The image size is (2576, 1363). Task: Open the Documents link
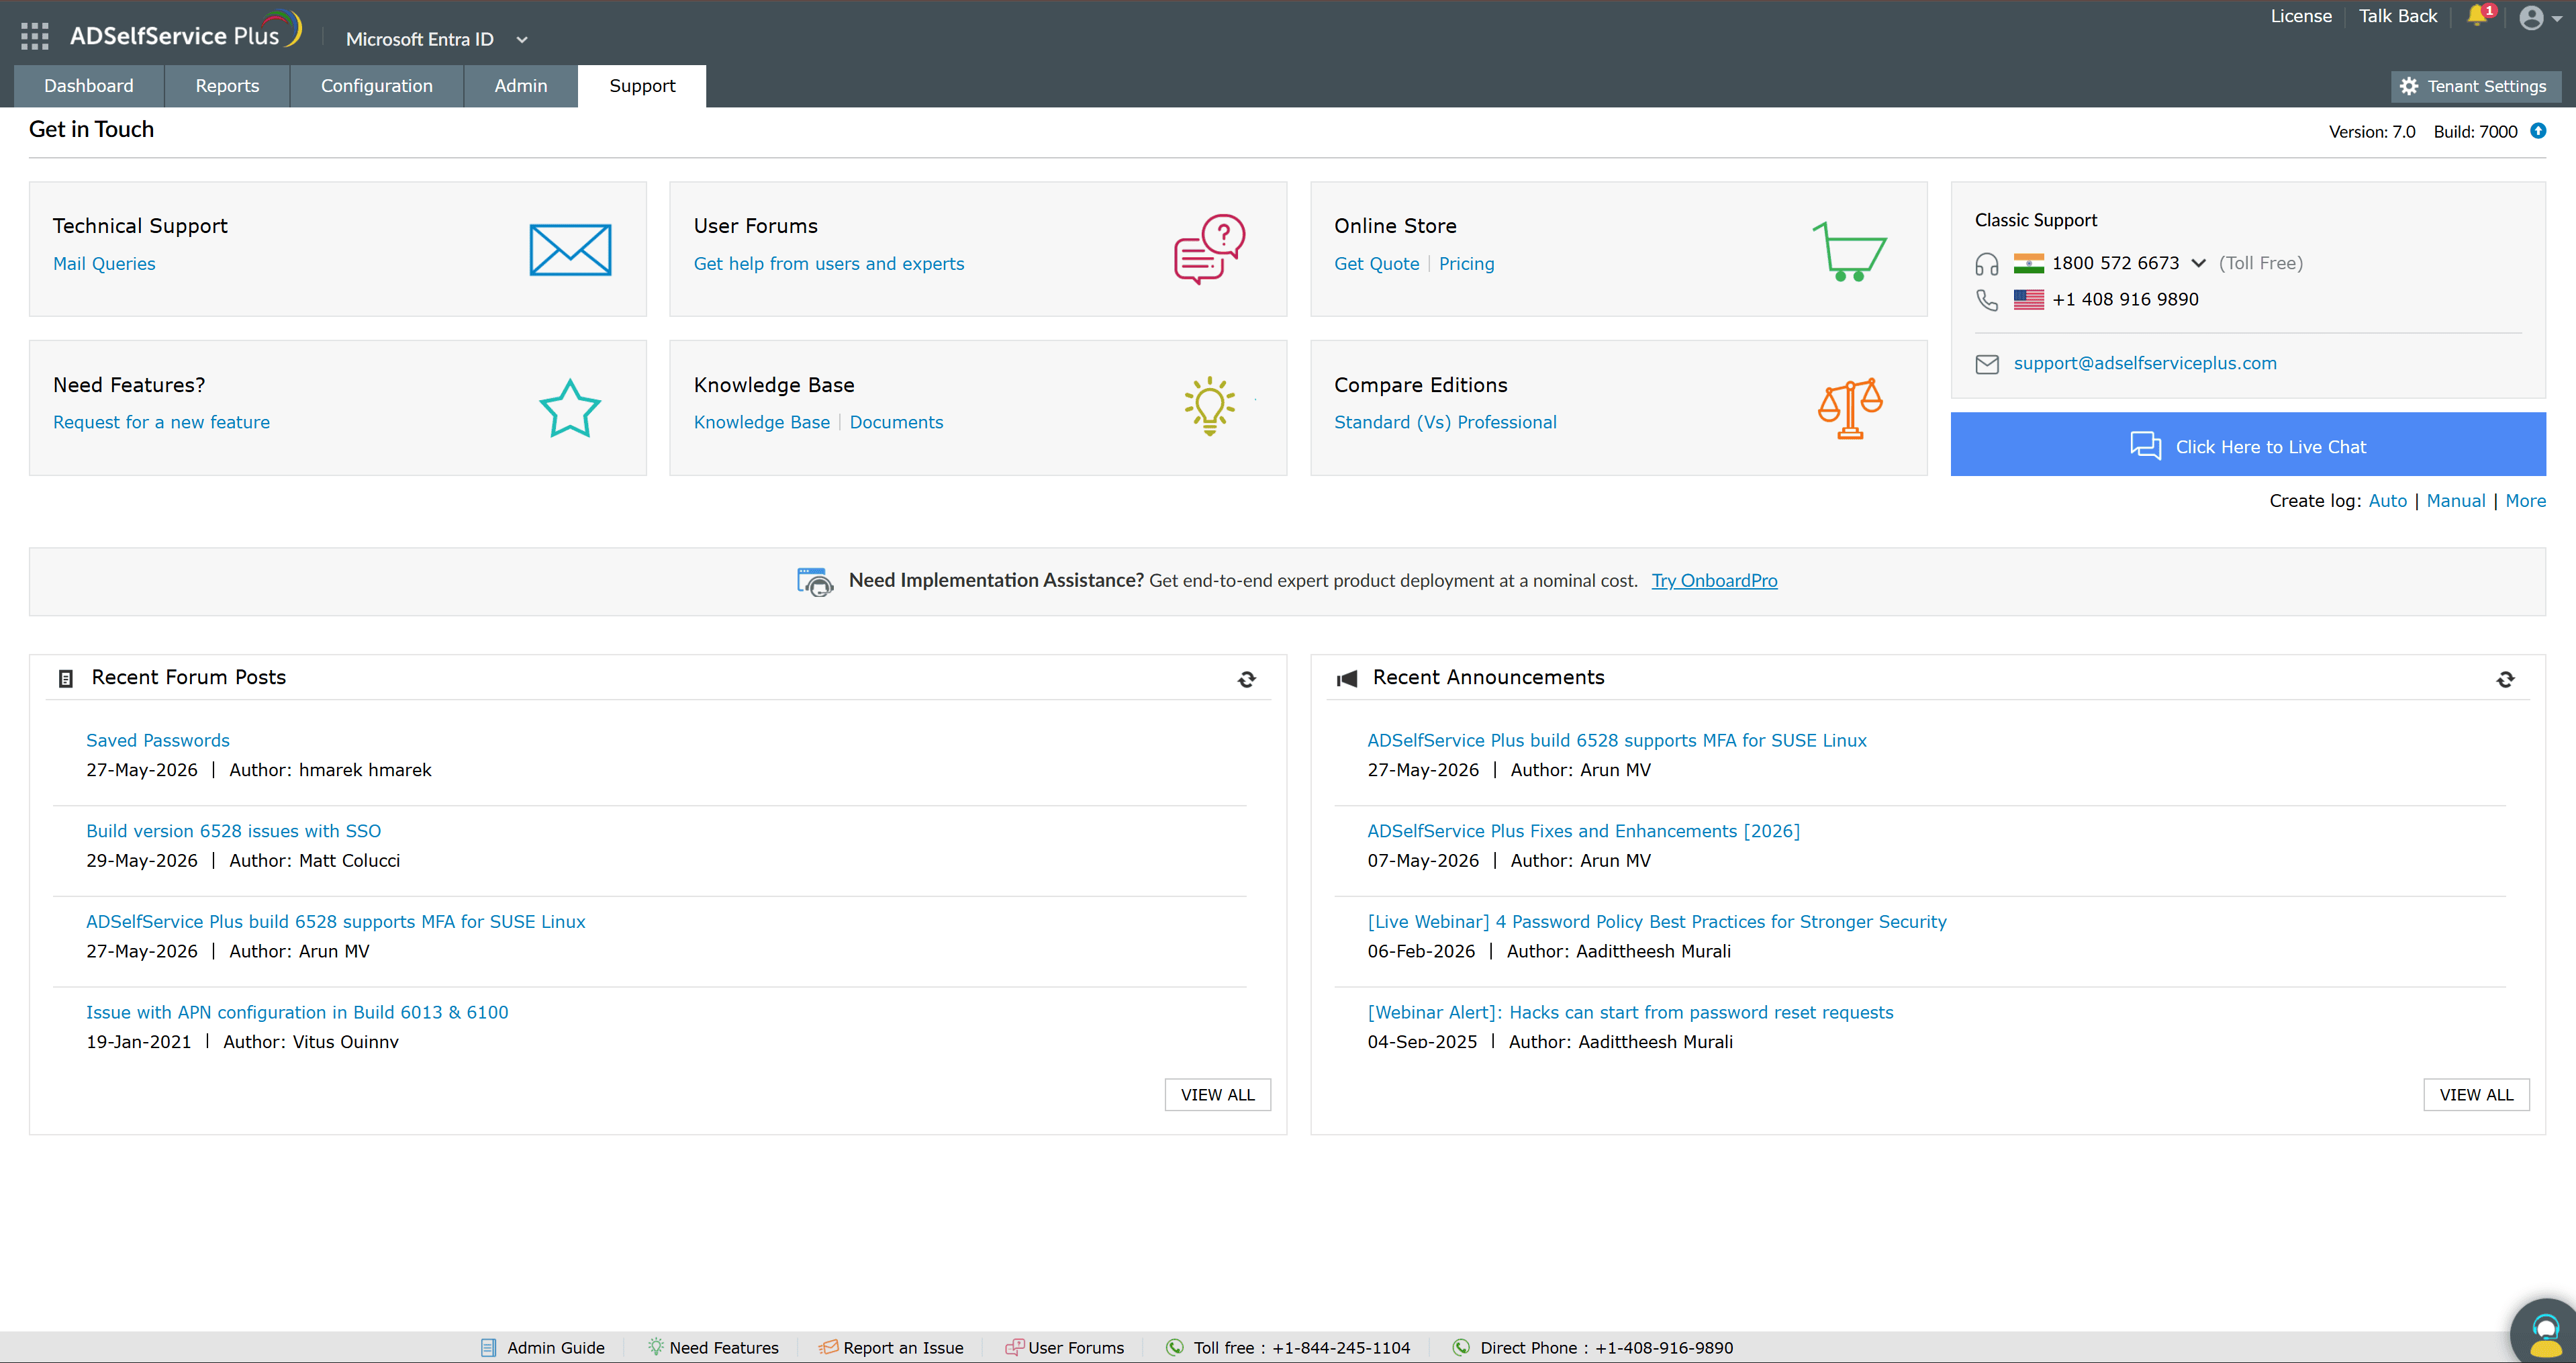click(896, 422)
